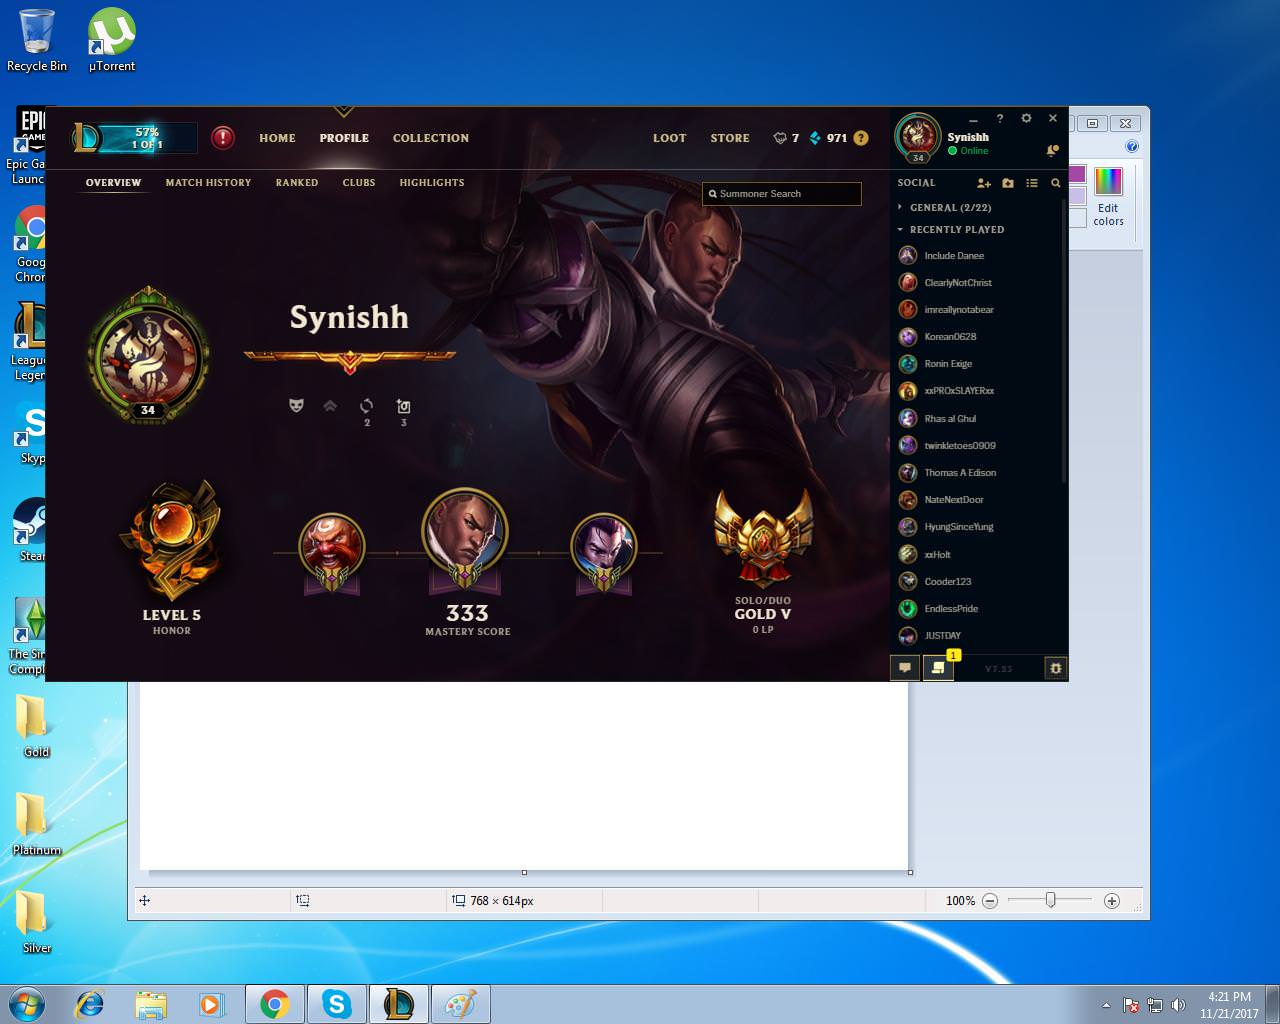Open the League client settings gear
Screen dimensions: 1280x1024
(1026, 118)
